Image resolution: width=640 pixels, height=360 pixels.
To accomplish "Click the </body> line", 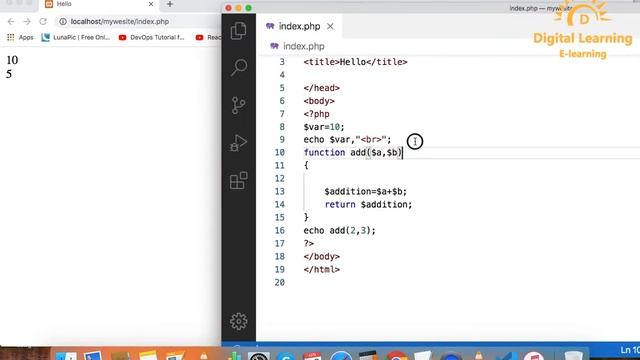I will [322, 257].
